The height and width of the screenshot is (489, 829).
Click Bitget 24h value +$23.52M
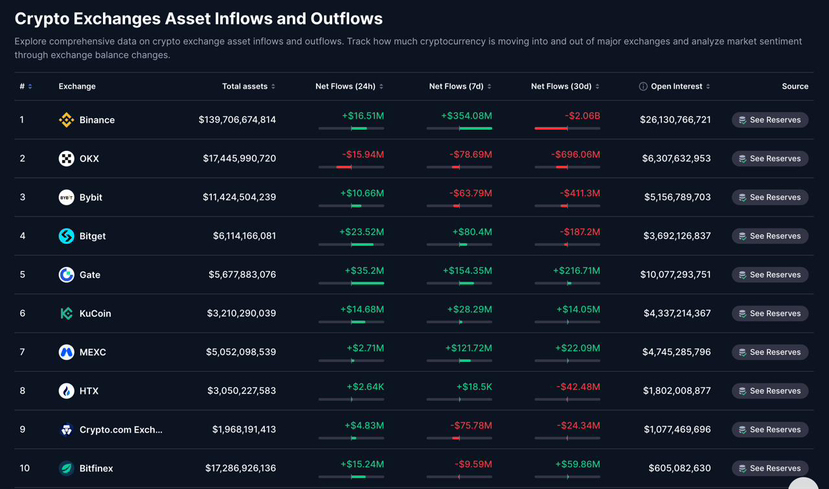point(362,232)
